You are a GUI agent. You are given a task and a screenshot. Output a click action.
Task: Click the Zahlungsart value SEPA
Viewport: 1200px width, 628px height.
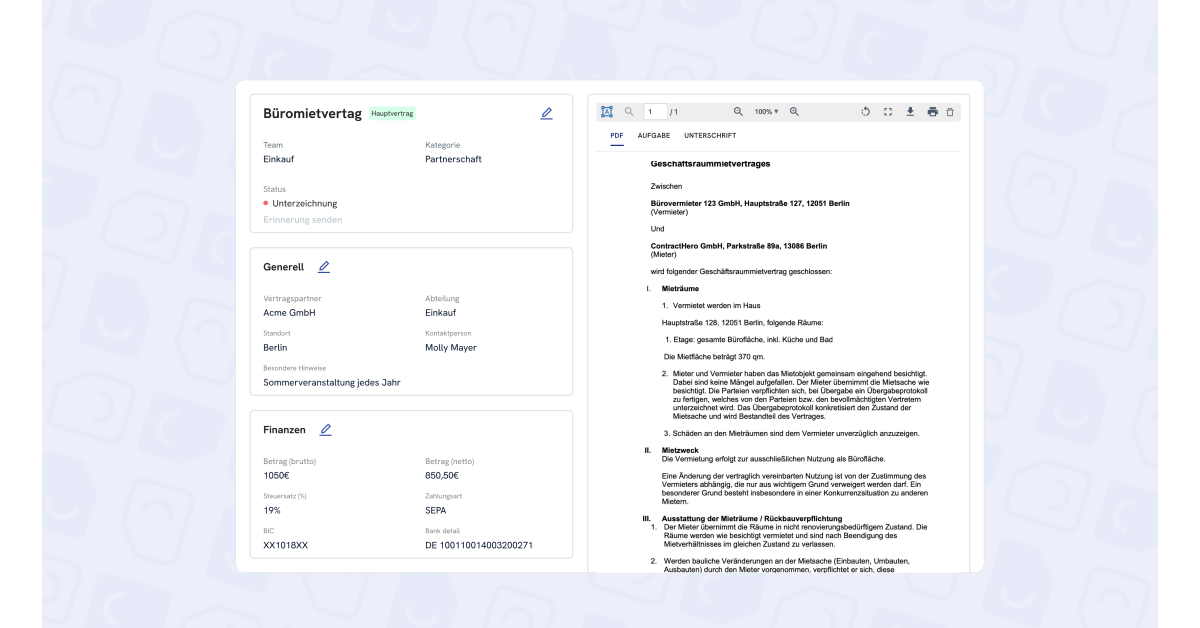[438, 510]
